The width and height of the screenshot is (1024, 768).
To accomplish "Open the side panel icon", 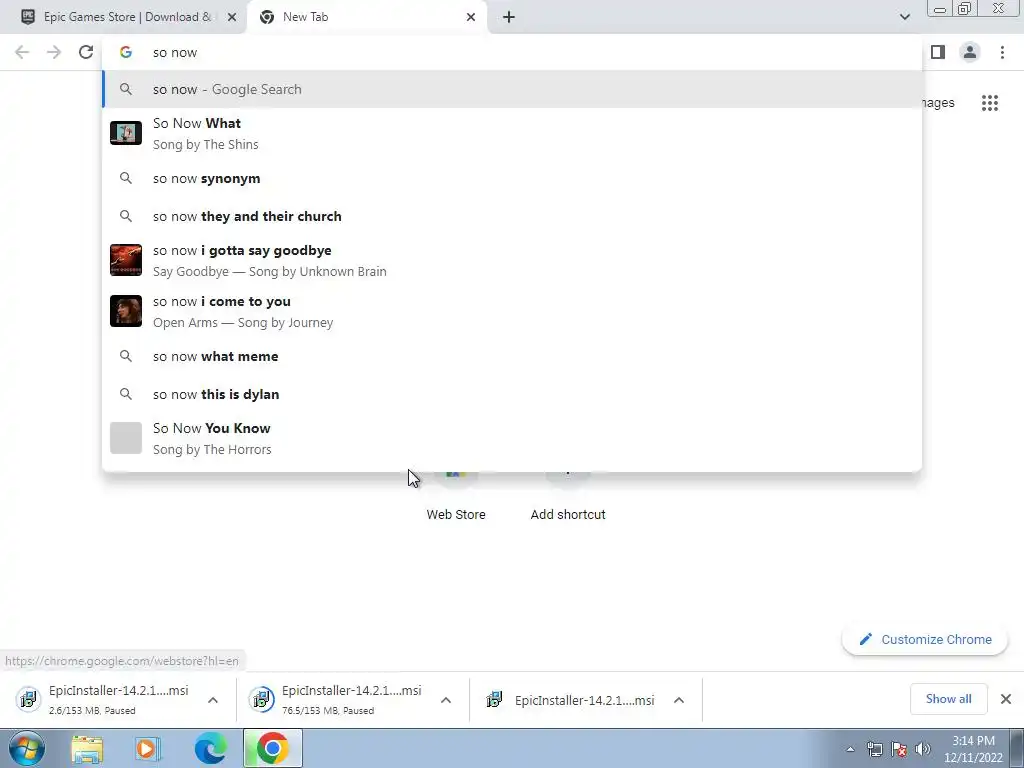I will click(938, 52).
